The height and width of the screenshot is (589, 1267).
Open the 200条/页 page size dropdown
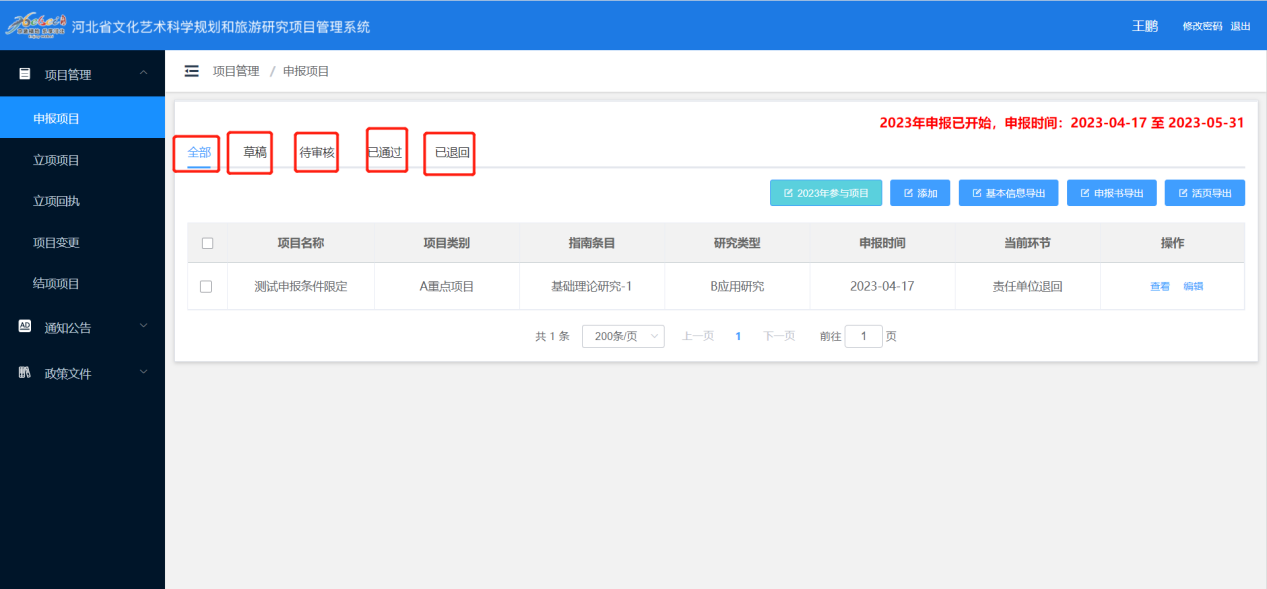623,336
